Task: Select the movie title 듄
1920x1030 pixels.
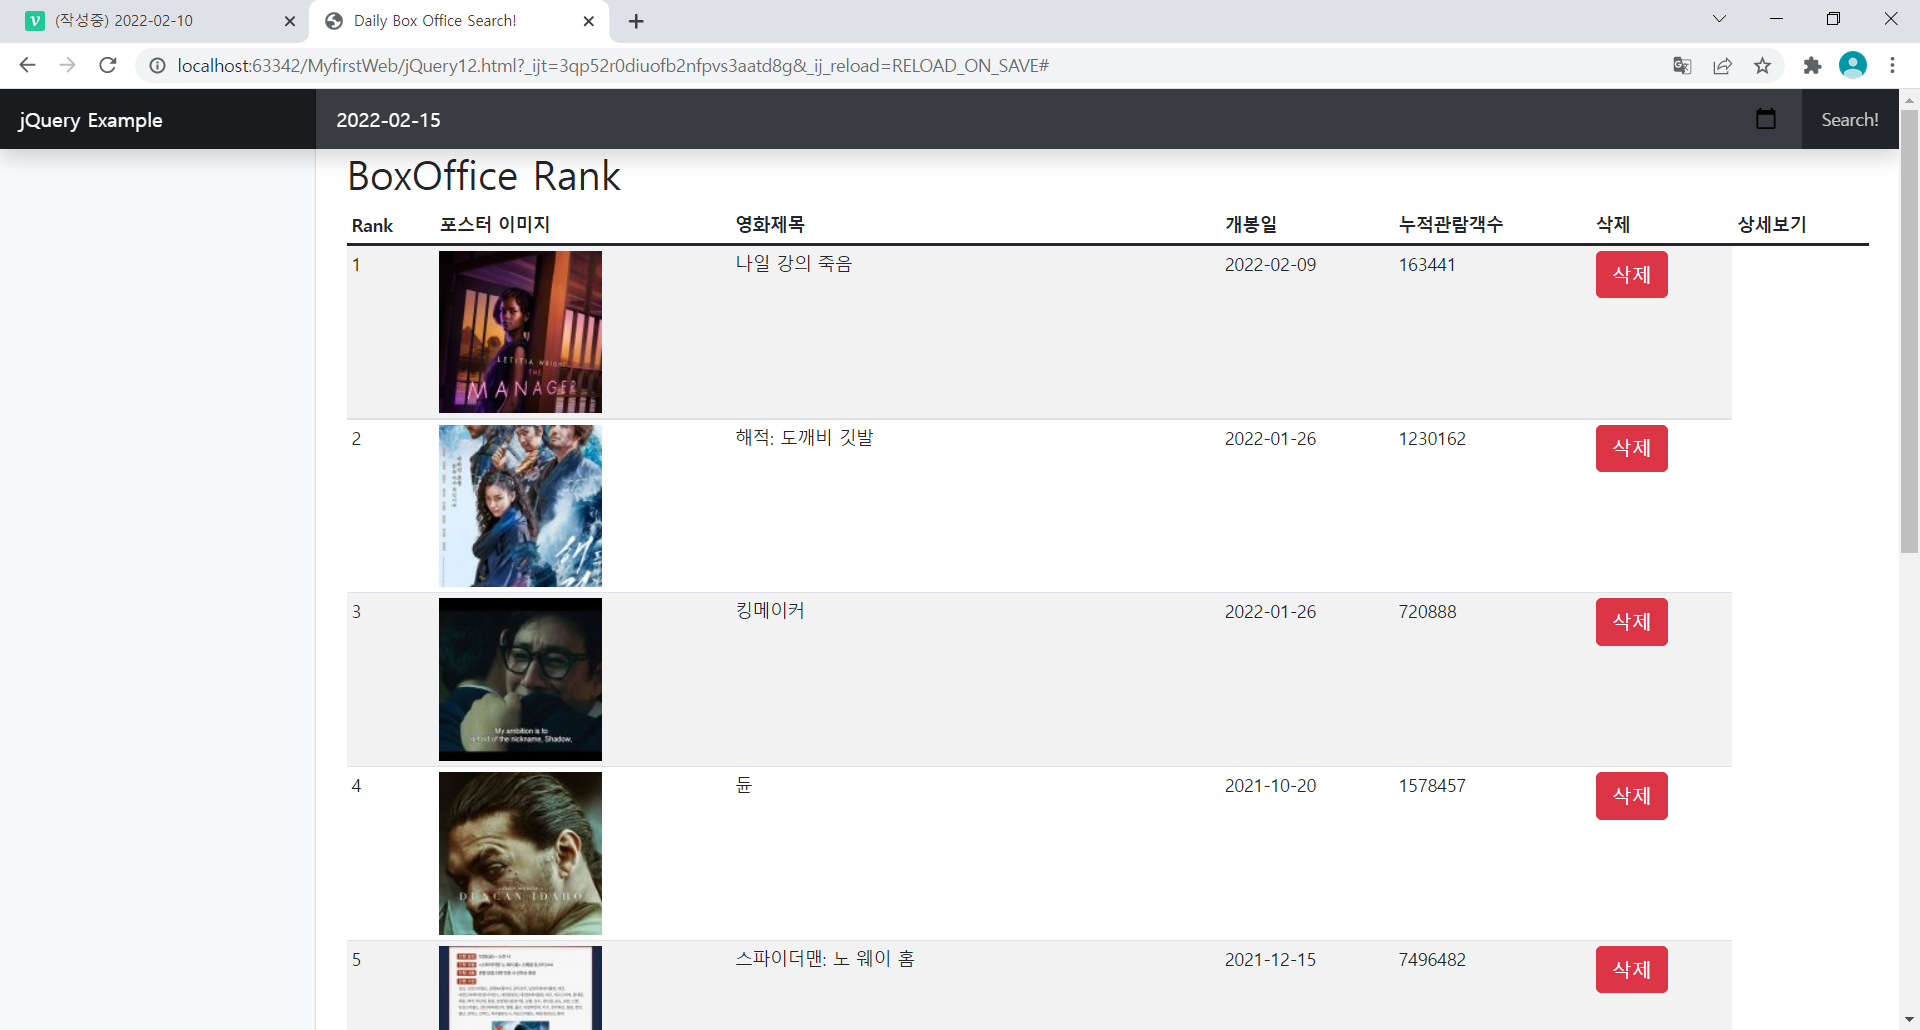Action: (x=744, y=785)
